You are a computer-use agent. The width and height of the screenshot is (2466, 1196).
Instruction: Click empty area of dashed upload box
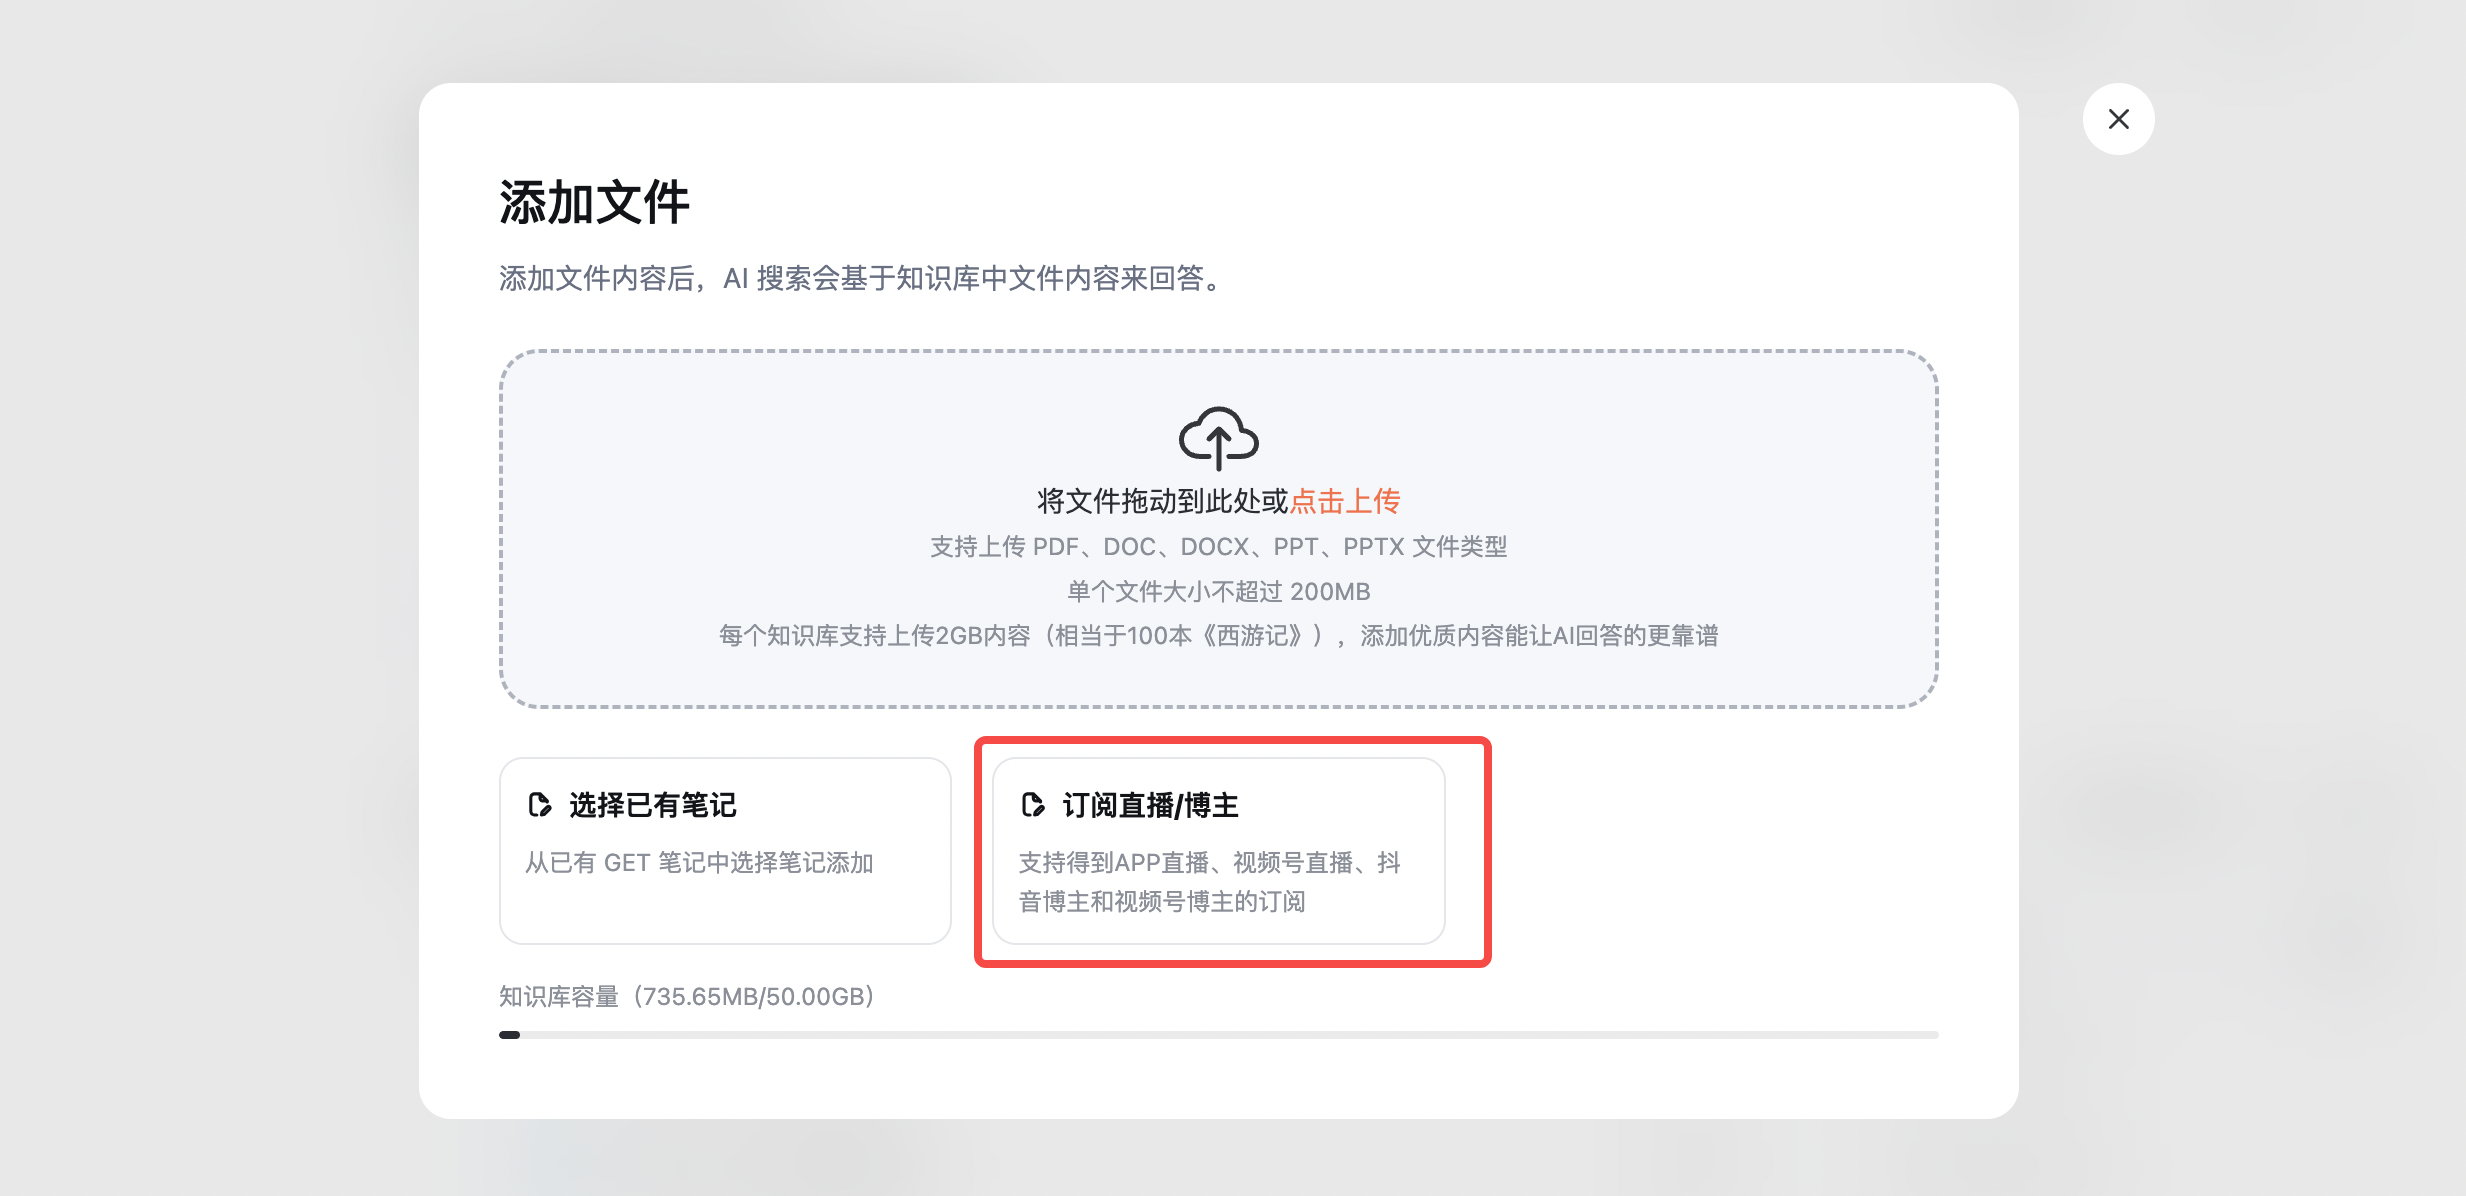click(750, 440)
